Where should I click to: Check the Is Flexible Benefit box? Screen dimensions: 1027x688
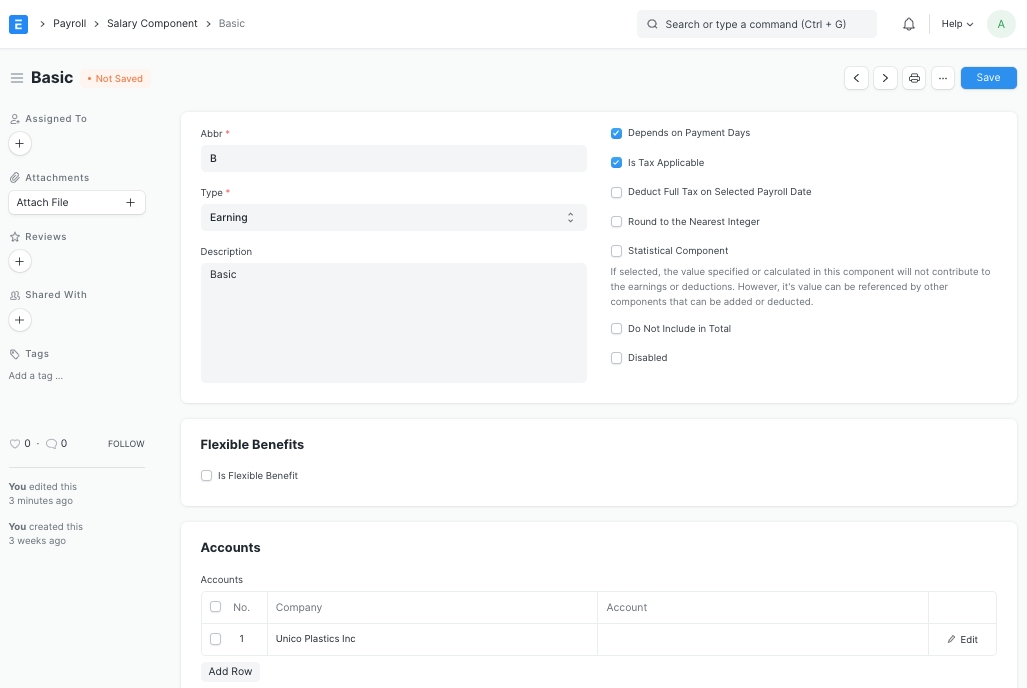(x=207, y=476)
